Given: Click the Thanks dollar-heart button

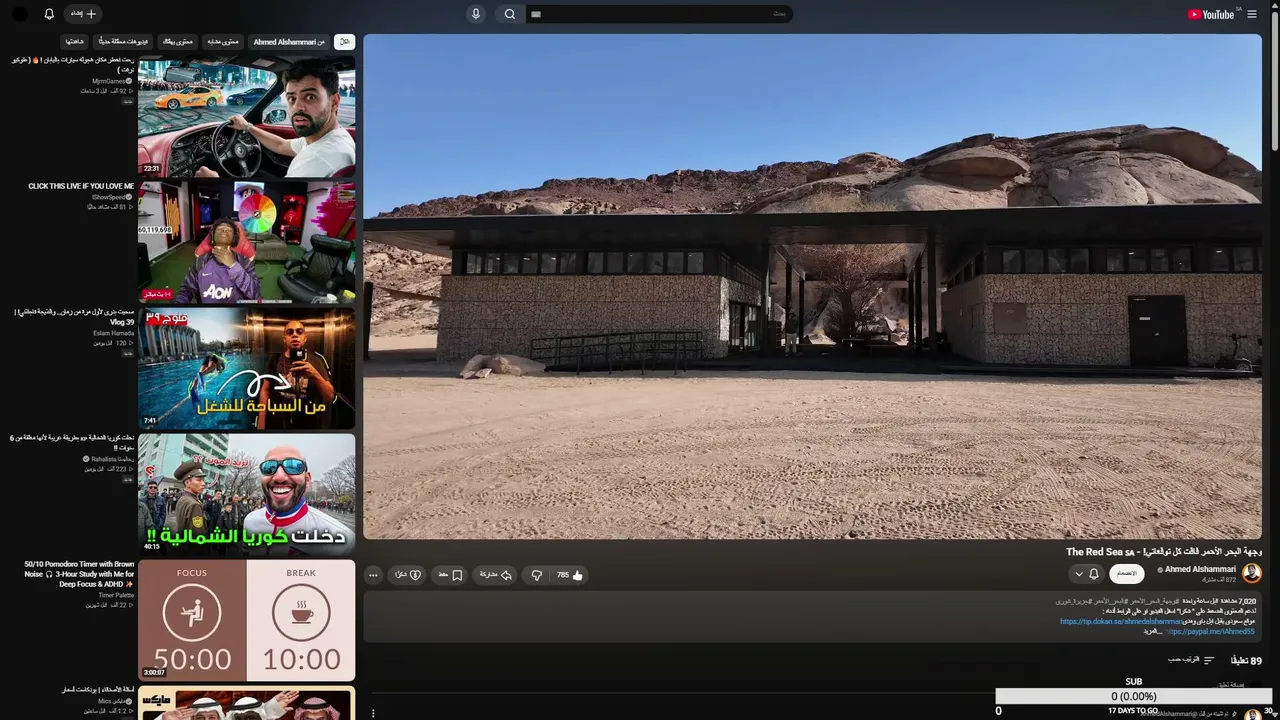Looking at the screenshot, I should tap(408, 575).
